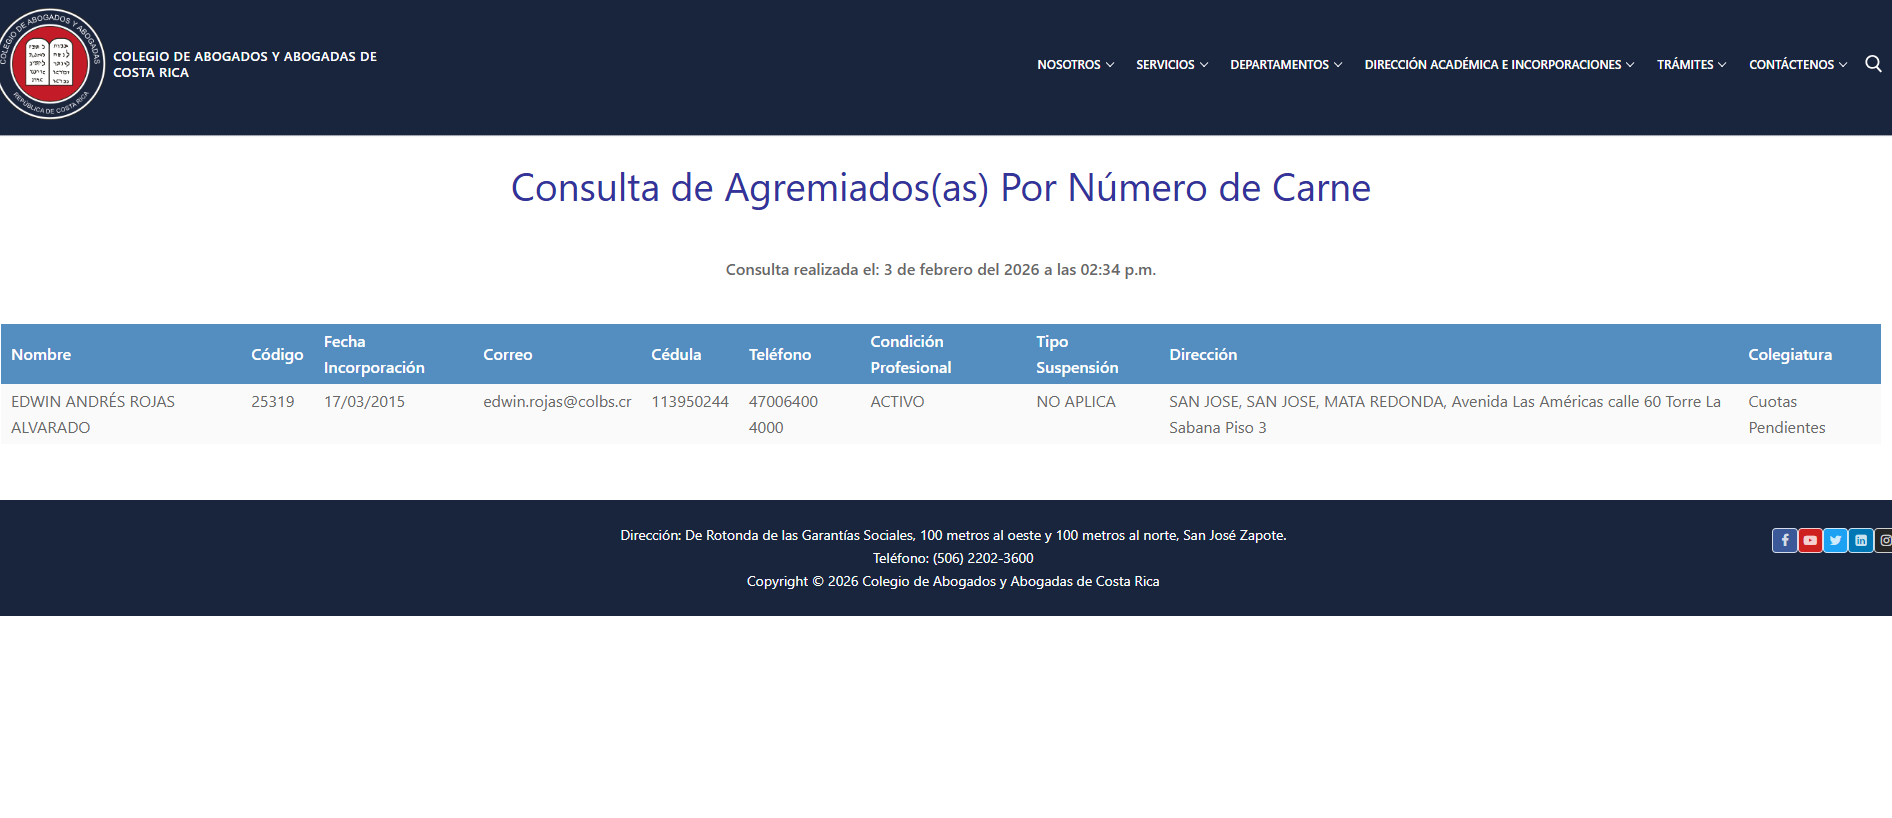Viewport: 1892px width, 818px height.
Task: Expand the Departamentos dropdown menu
Action: pyautogui.click(x=1286, y=65)
